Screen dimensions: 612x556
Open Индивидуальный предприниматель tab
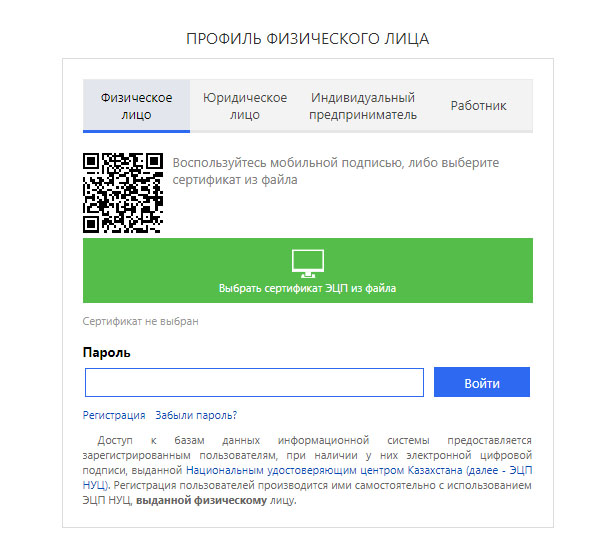363,106
